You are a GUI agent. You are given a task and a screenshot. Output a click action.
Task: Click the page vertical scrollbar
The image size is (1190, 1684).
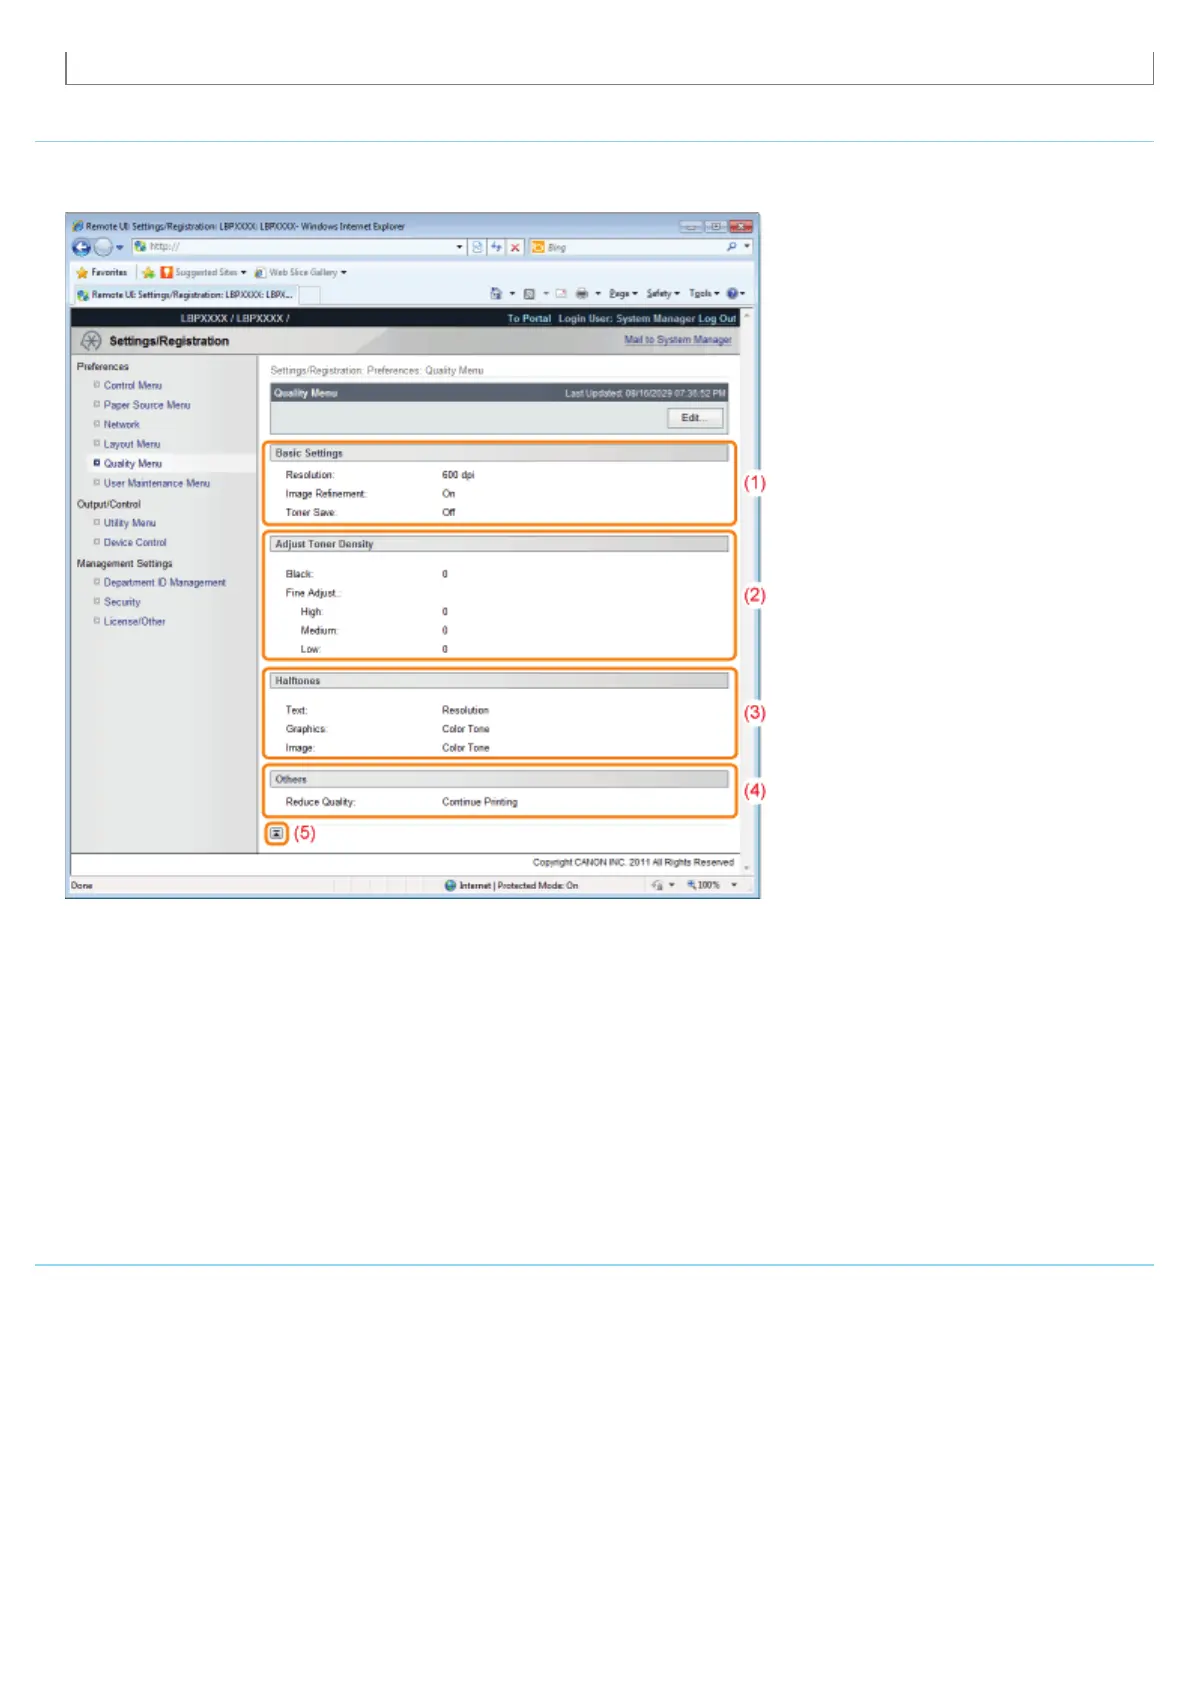747,590
